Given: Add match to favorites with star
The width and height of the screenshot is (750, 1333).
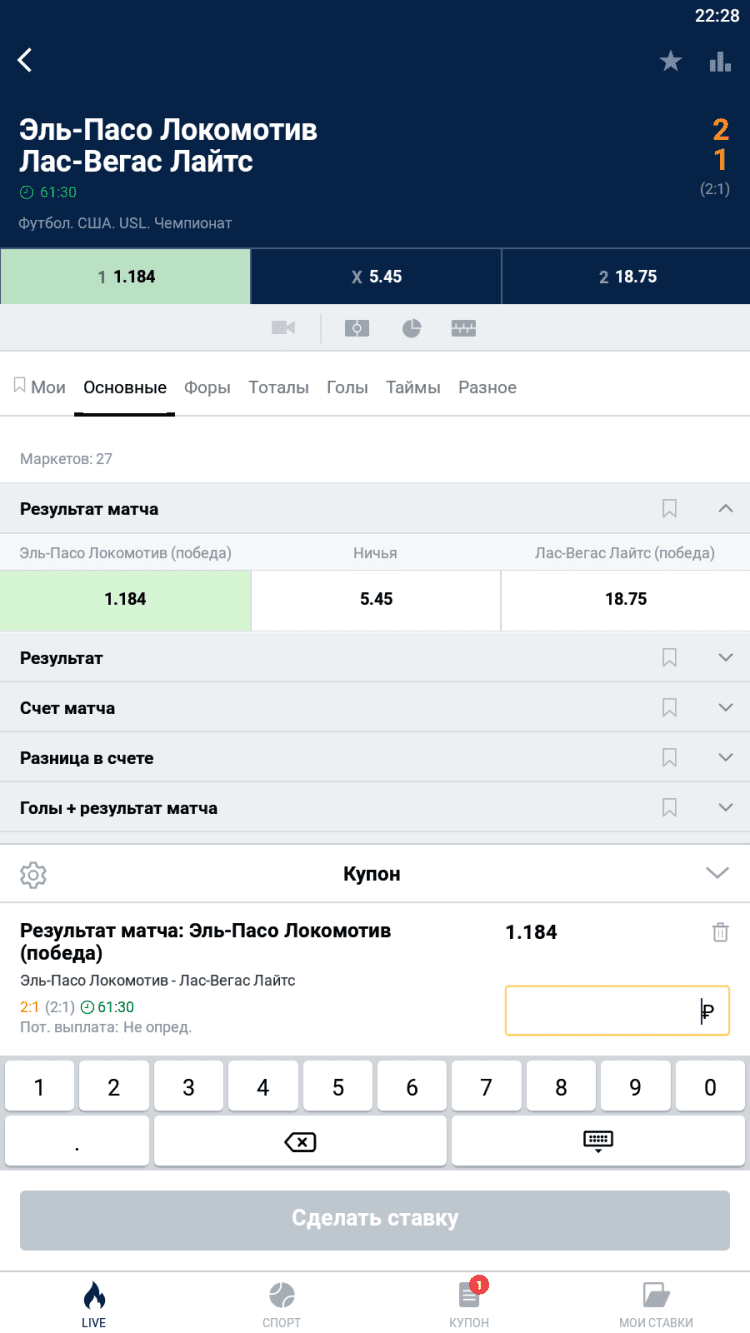Looking at the screenshot, I should tap(670, 62).
